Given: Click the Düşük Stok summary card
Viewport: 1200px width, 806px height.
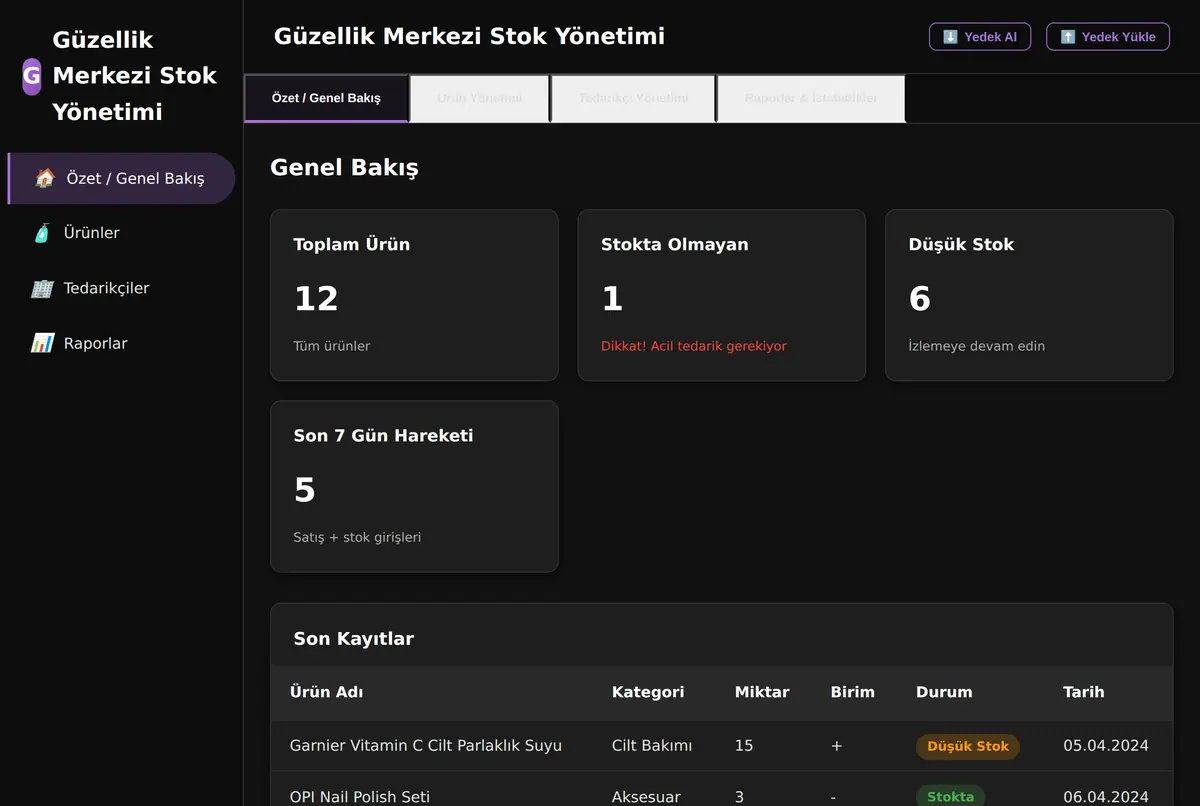Looking at the screenshot, I should 1029,295.
